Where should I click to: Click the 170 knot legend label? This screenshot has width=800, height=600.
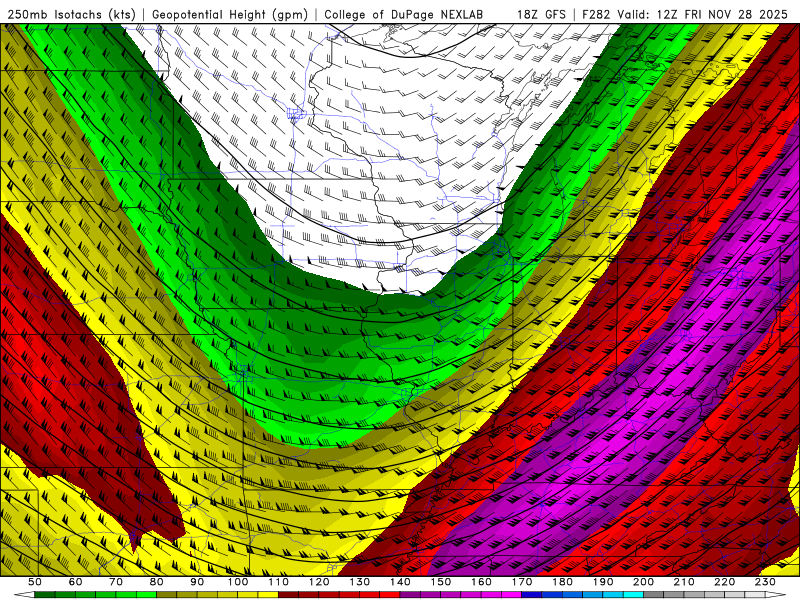pyautogui.click(x=521, y=582)
